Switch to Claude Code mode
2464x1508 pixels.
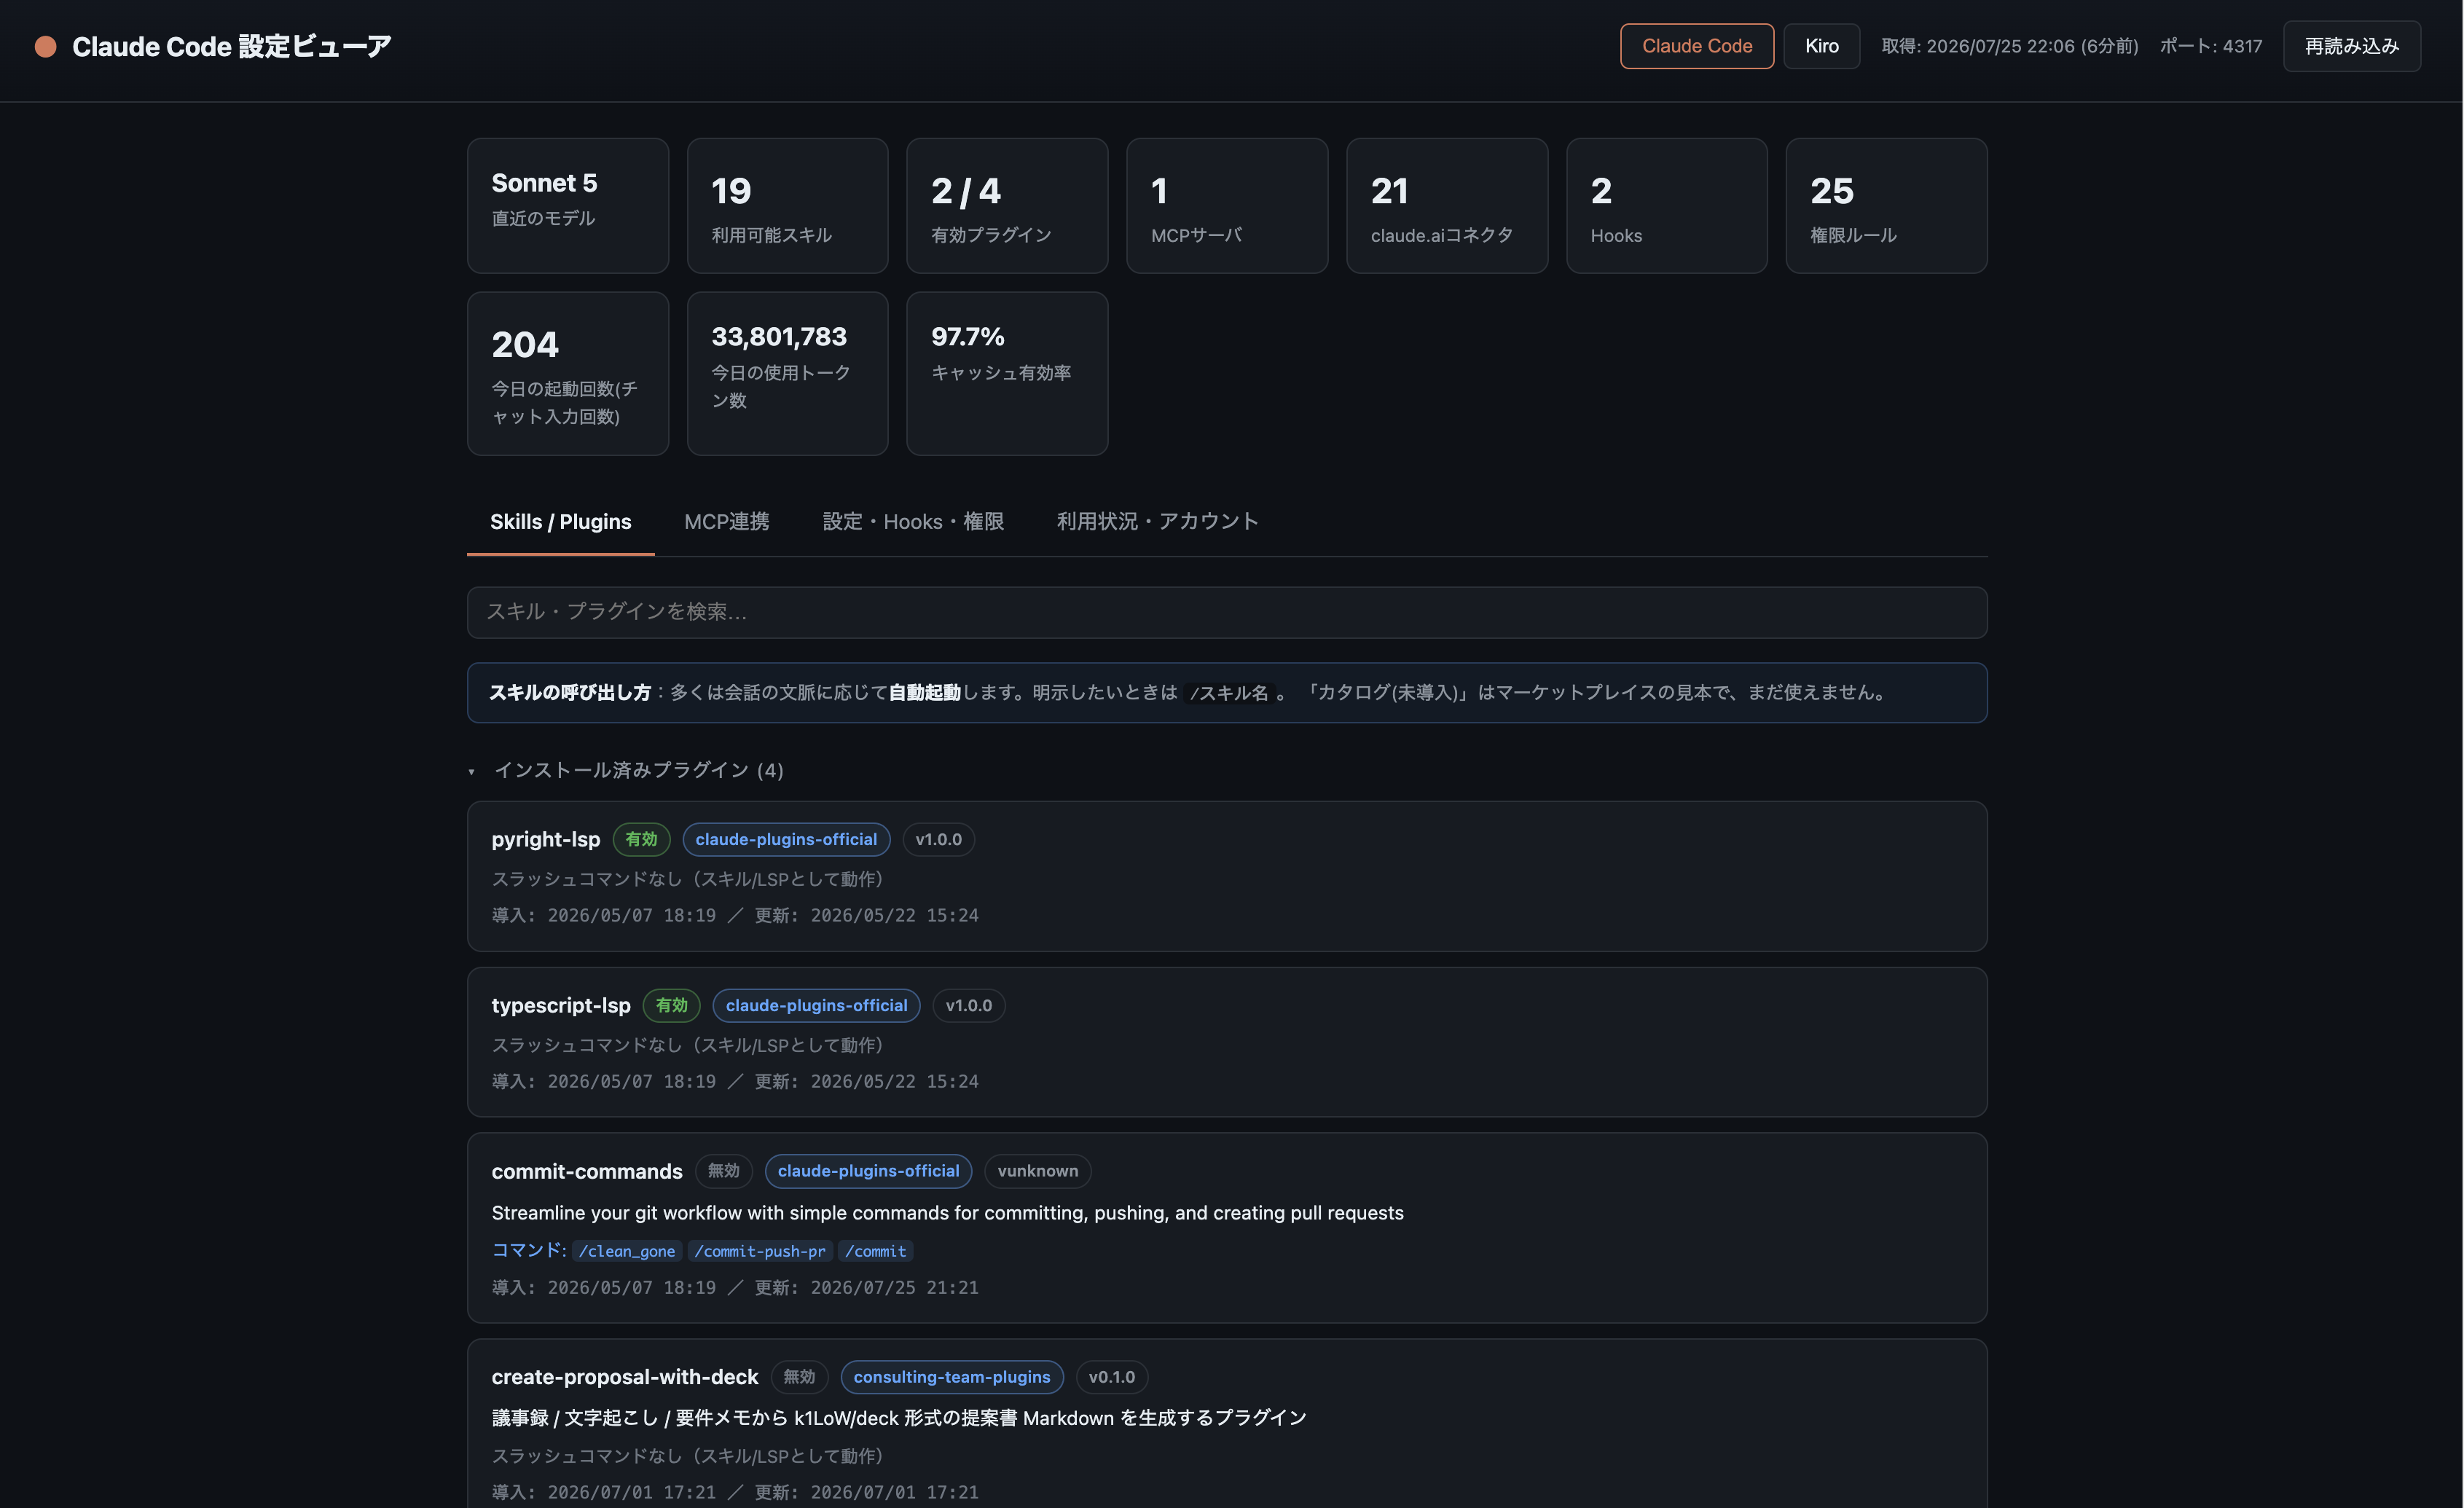[x=1696, y=46]
